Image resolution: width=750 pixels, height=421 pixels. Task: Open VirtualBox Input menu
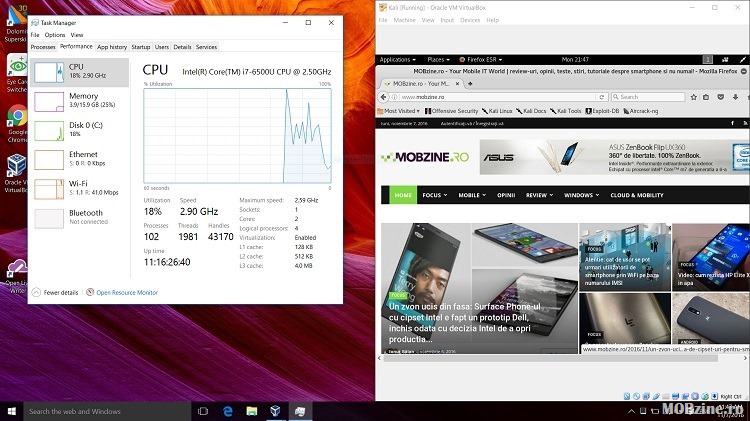point(447,20)
